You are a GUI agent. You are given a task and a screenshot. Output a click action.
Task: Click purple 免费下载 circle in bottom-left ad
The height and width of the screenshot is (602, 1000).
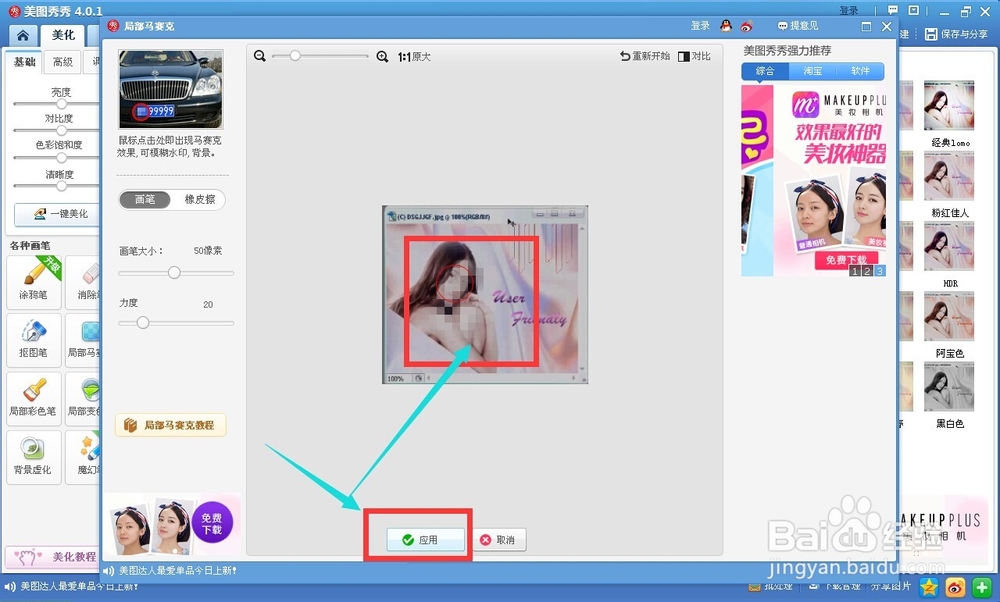click(x=212, y=524)
